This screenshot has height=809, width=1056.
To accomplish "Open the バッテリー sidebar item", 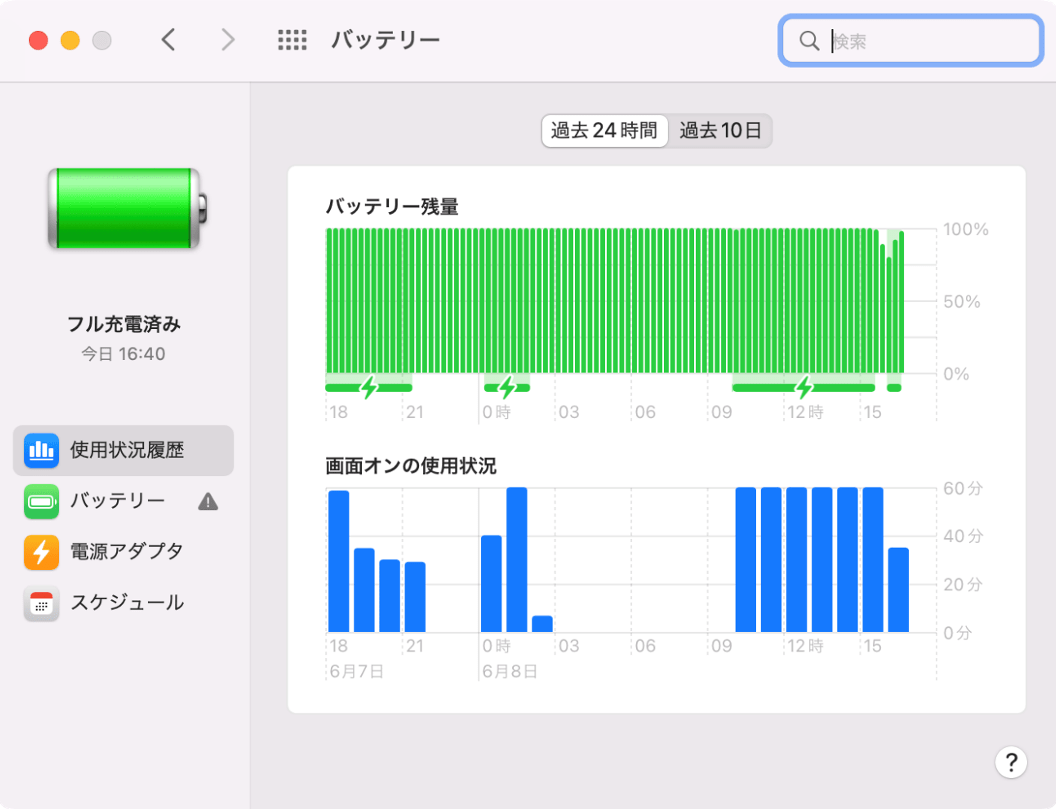I will 123,501.
